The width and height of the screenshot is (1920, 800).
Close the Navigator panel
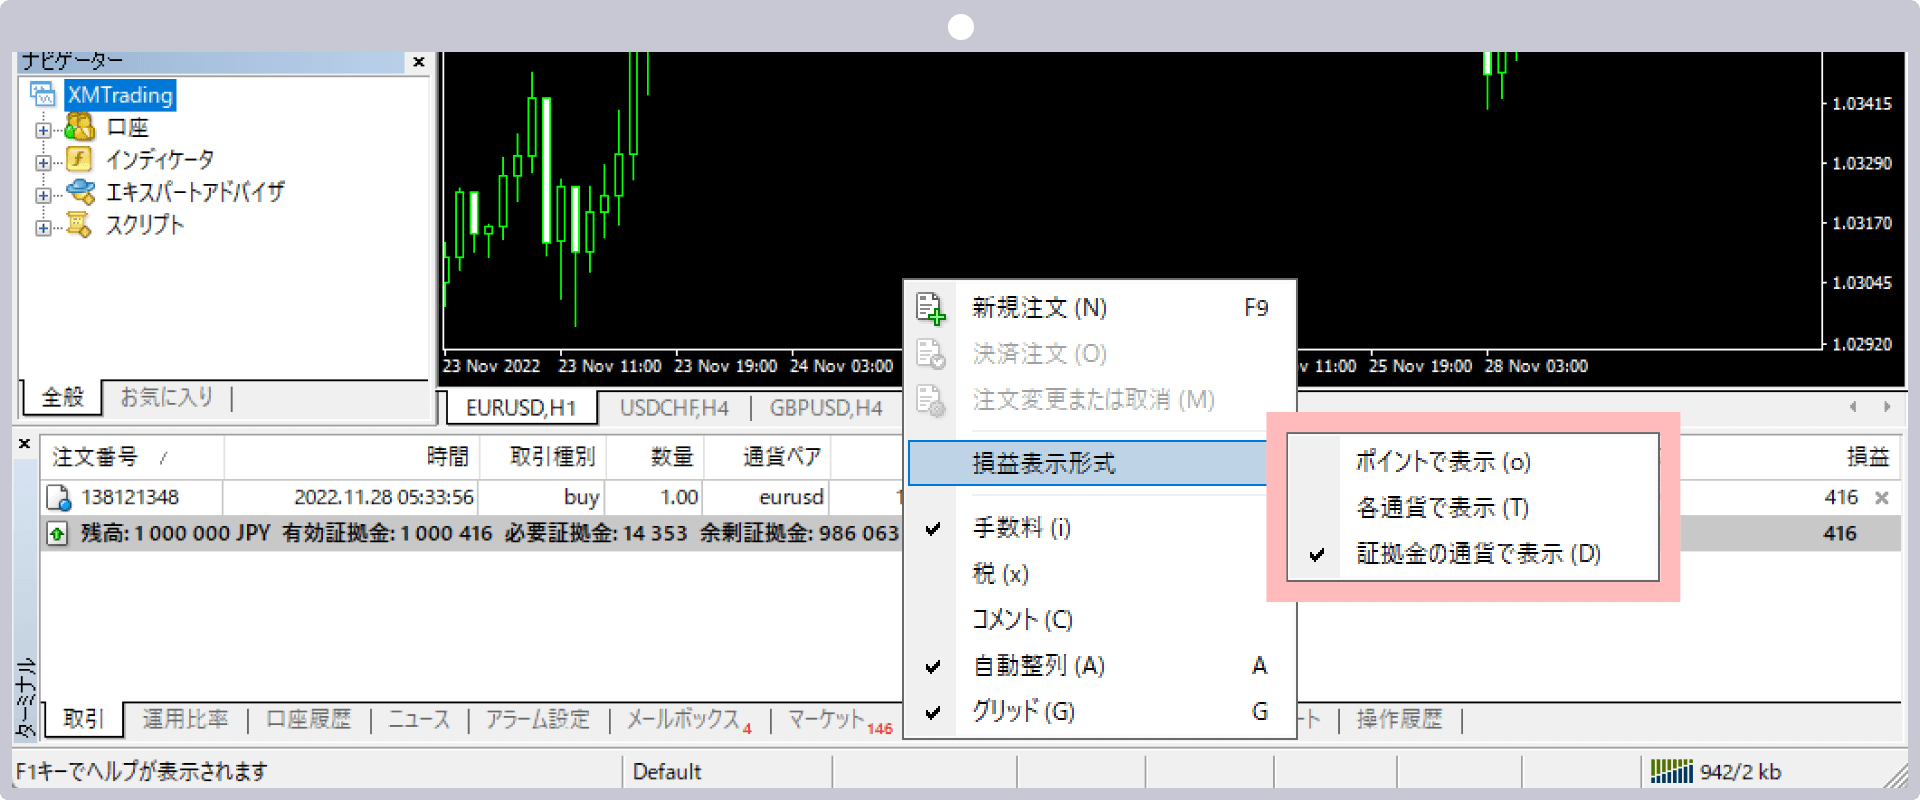(x=419, y=62)
